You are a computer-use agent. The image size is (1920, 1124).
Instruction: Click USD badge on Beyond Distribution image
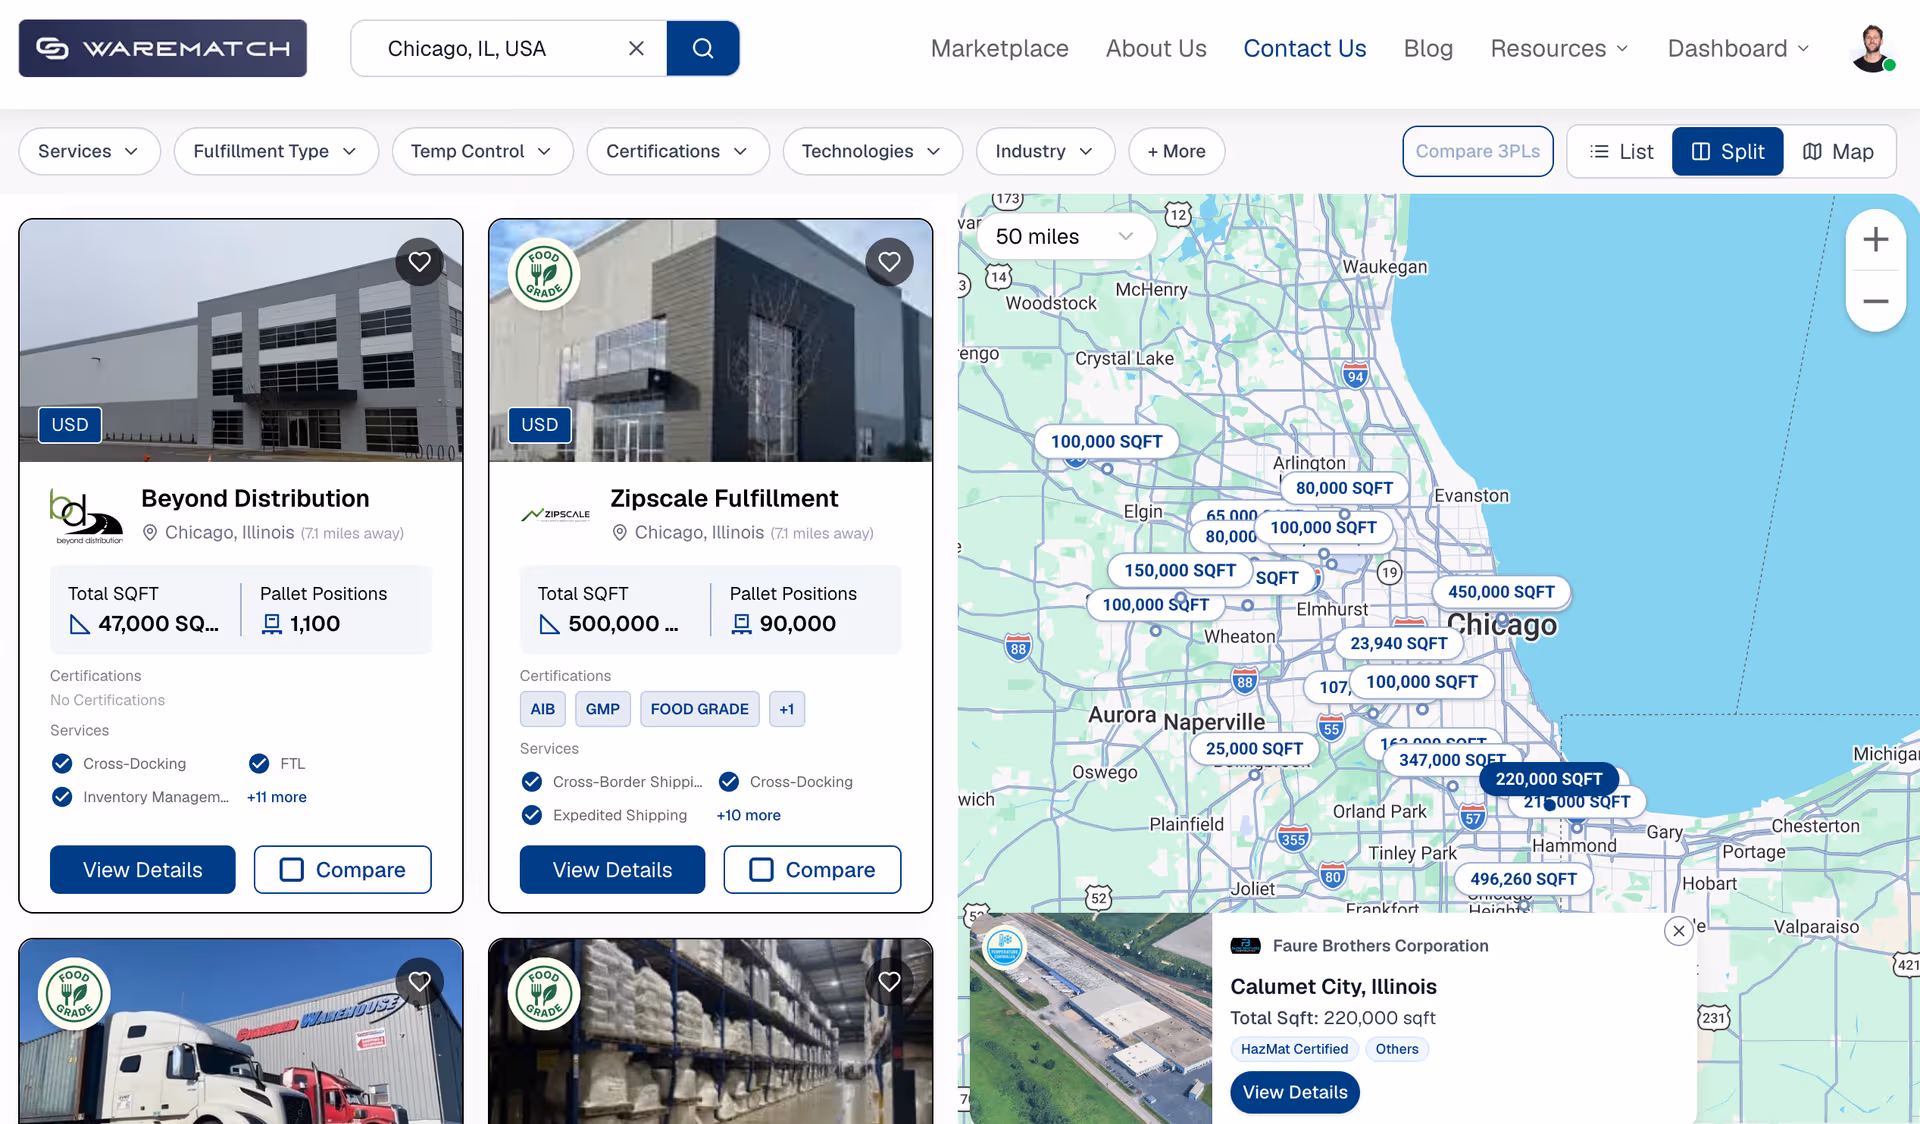[70, 425]
